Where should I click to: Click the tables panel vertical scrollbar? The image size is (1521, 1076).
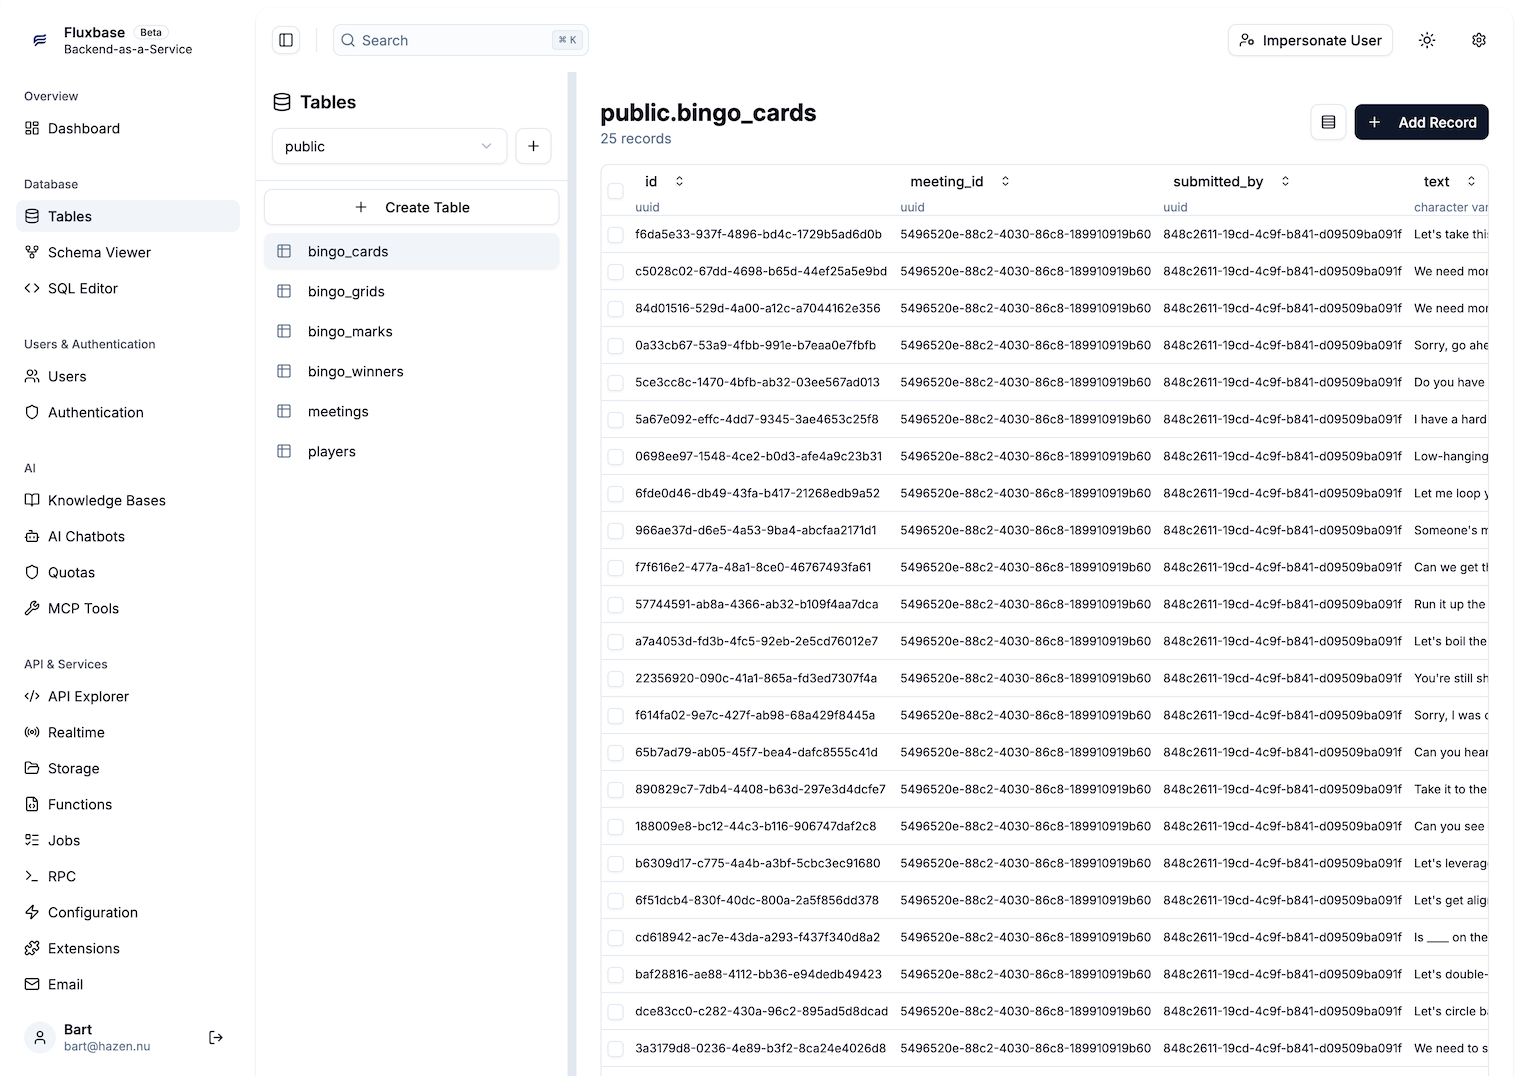pyautogui.click(x=572, y=574)
